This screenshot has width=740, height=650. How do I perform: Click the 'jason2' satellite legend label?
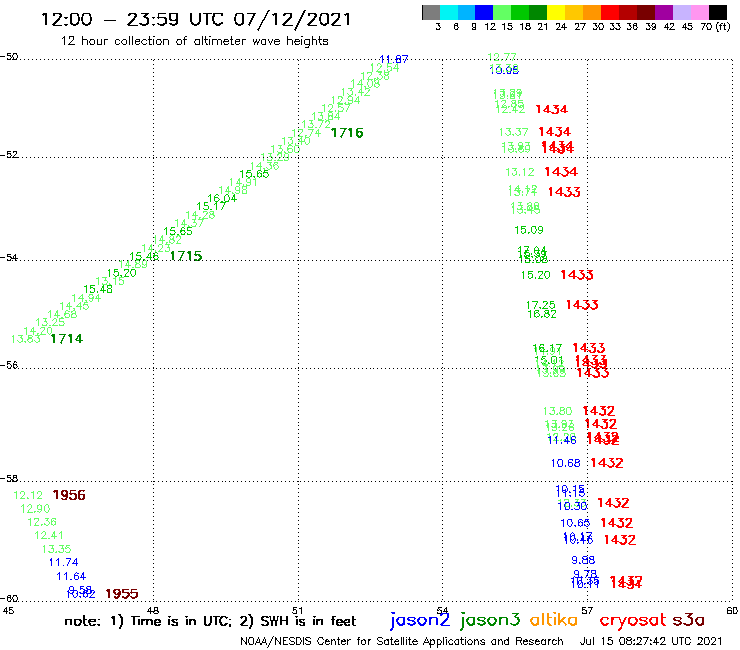[x=420, y=620]
